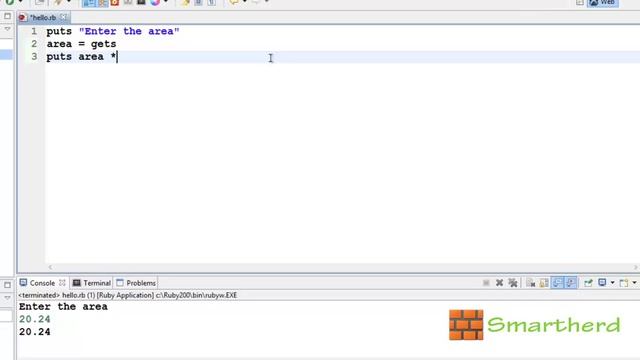640x360 pixels.
Task: Select the hello.rb editor tab
Action: pos(43,18)
